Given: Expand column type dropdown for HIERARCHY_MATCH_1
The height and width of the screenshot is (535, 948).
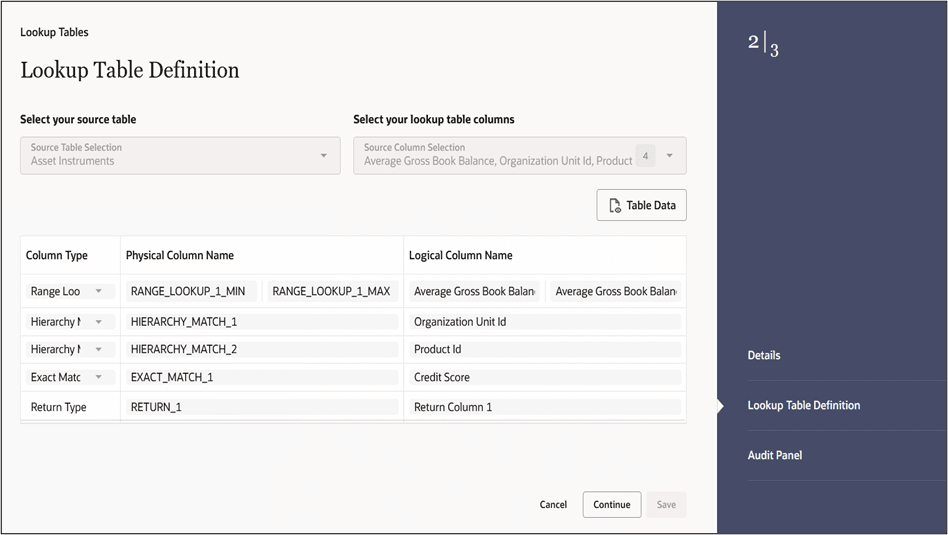Looking at the screenshot, I should point(70,322).
